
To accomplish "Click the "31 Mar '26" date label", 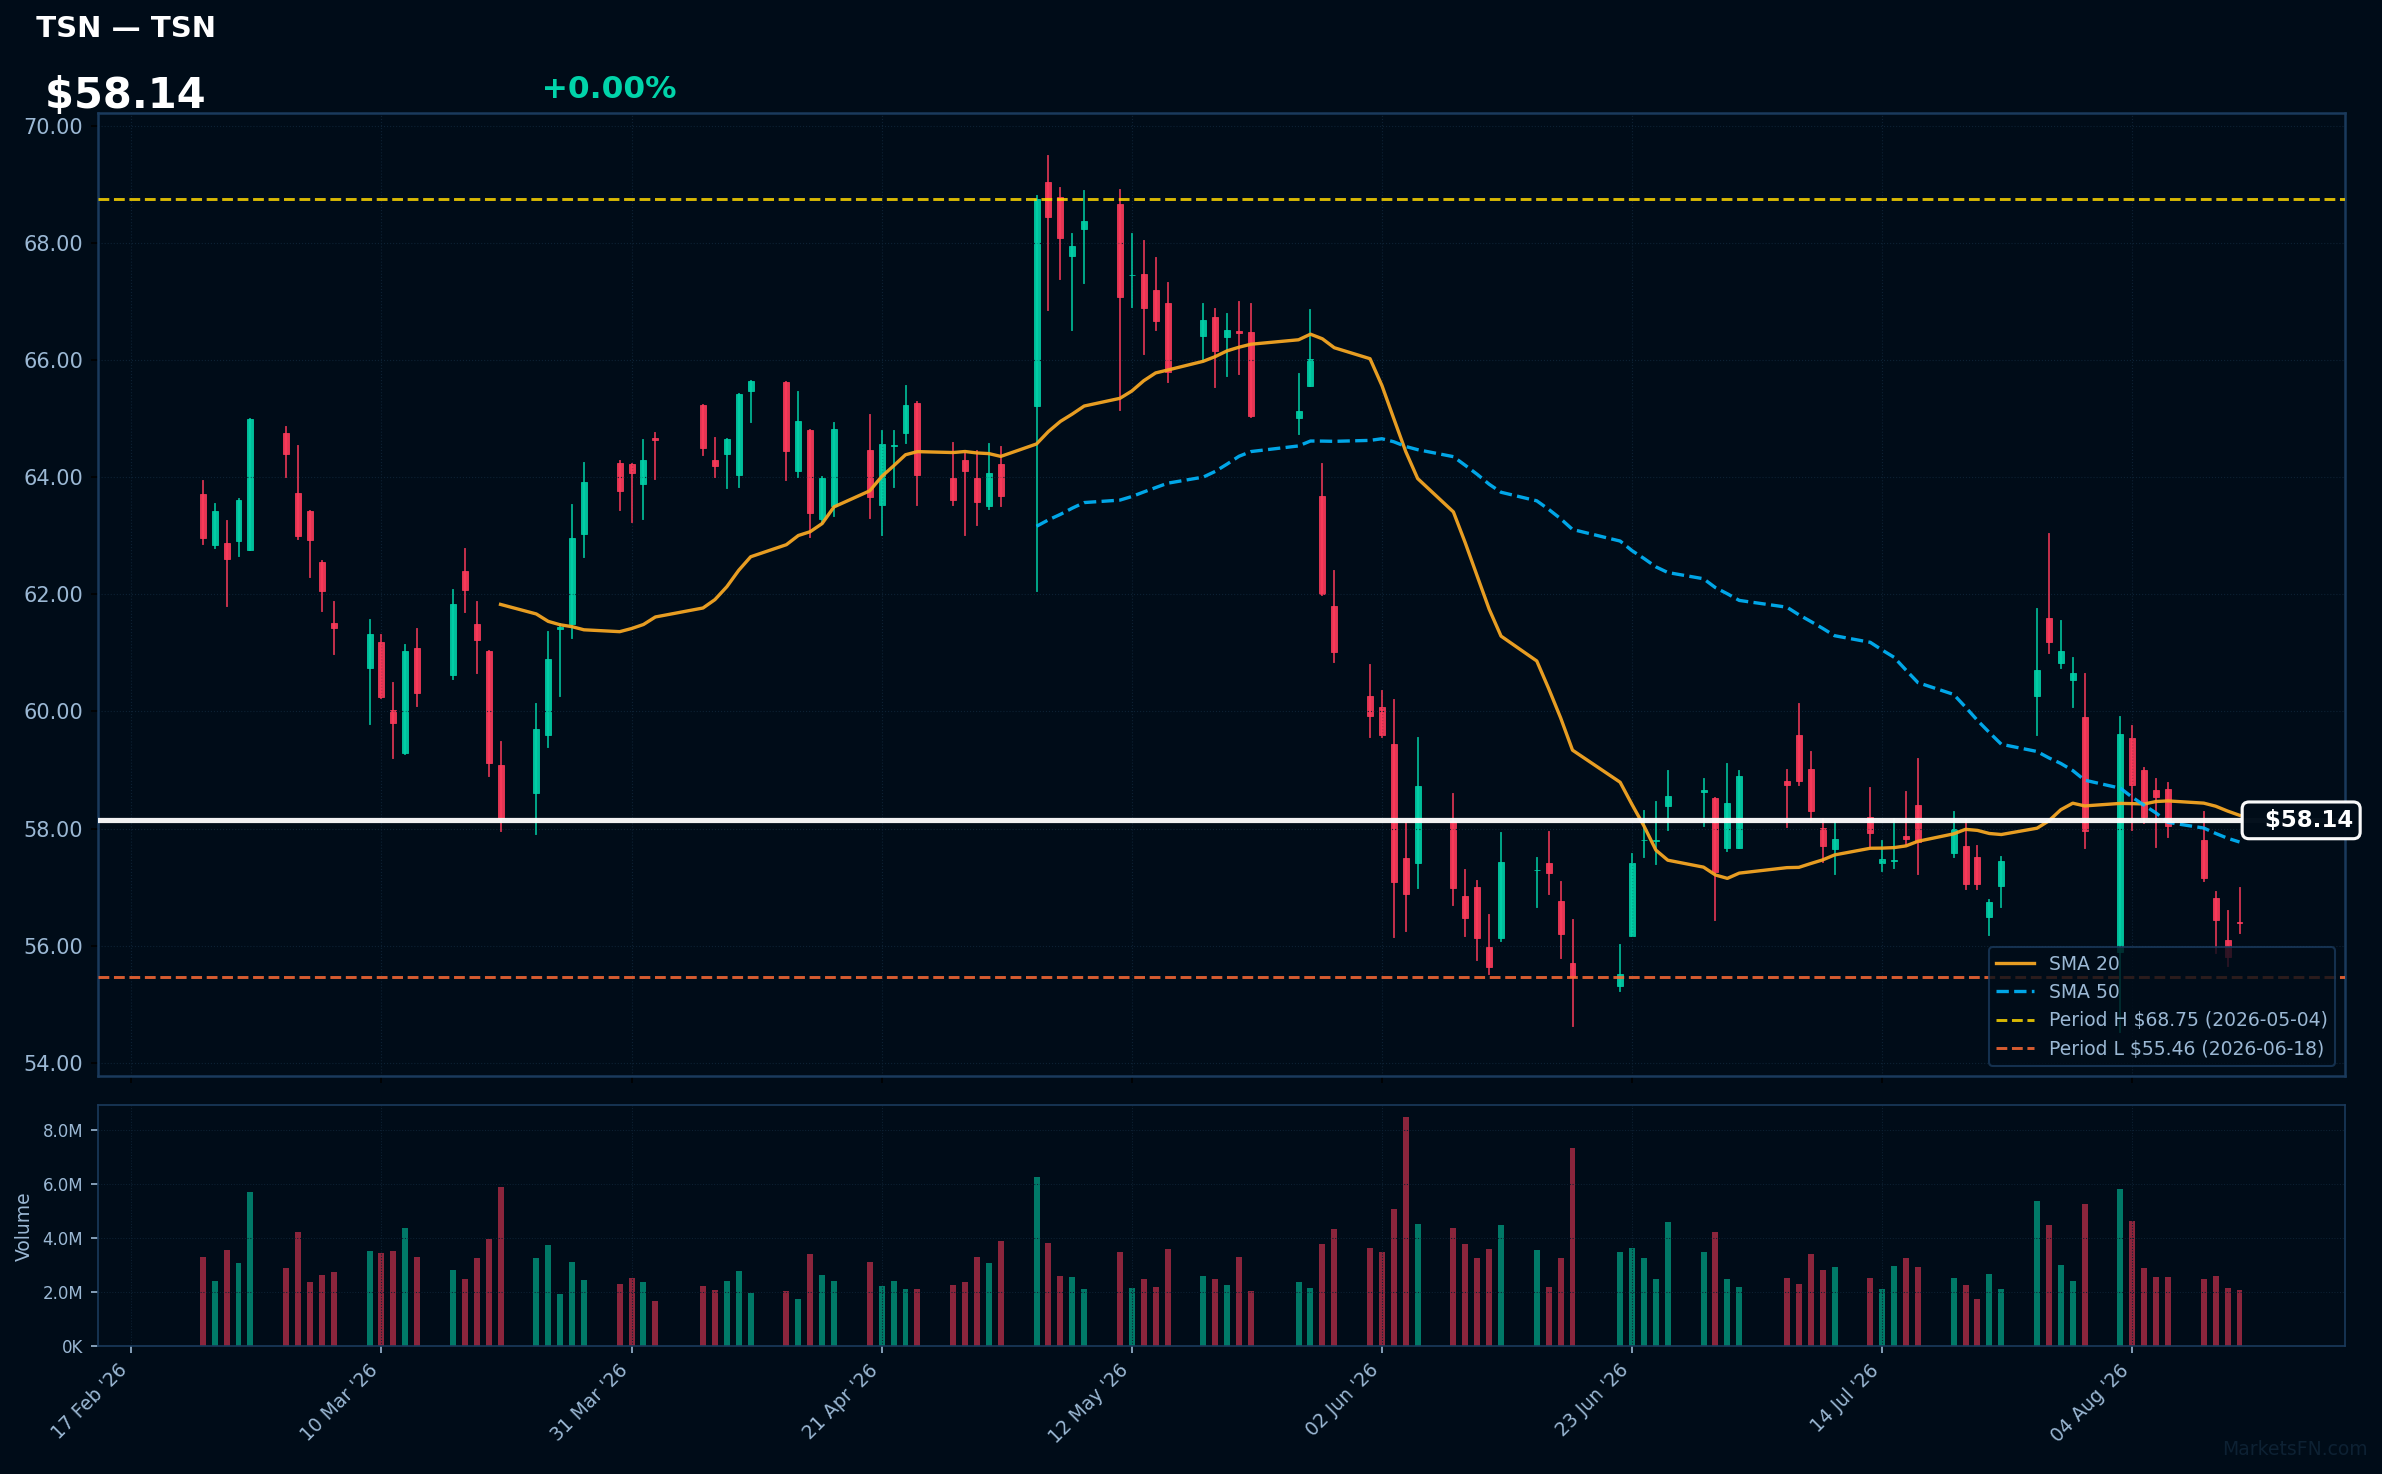I will pos(589,1401).
